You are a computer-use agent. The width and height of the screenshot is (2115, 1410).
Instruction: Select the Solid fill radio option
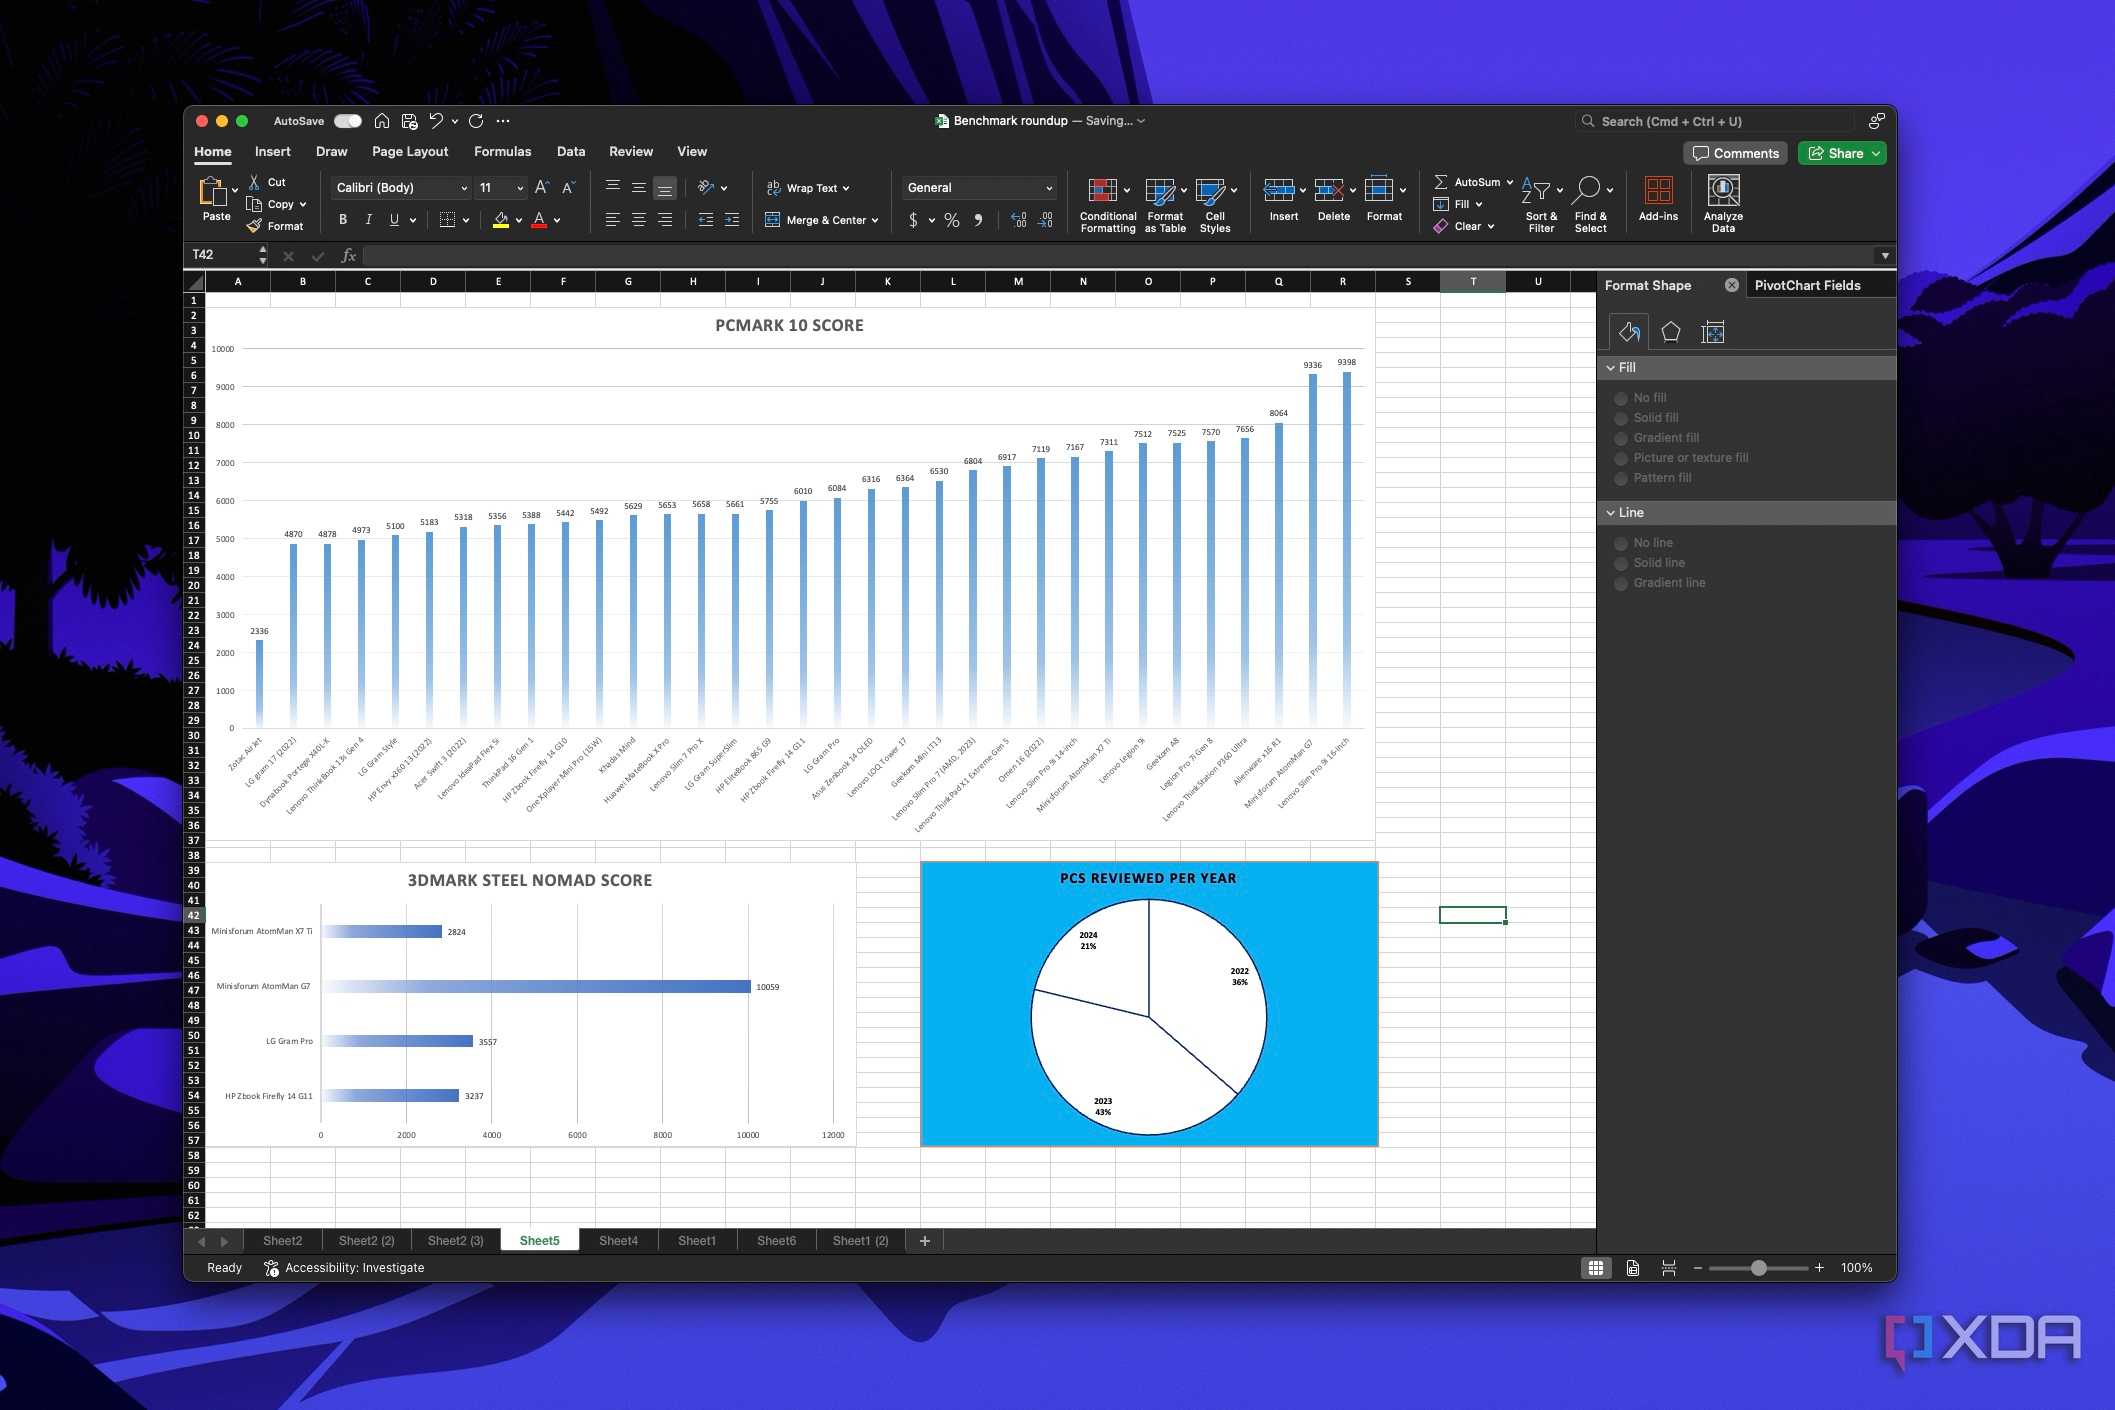pos(1620,419)
